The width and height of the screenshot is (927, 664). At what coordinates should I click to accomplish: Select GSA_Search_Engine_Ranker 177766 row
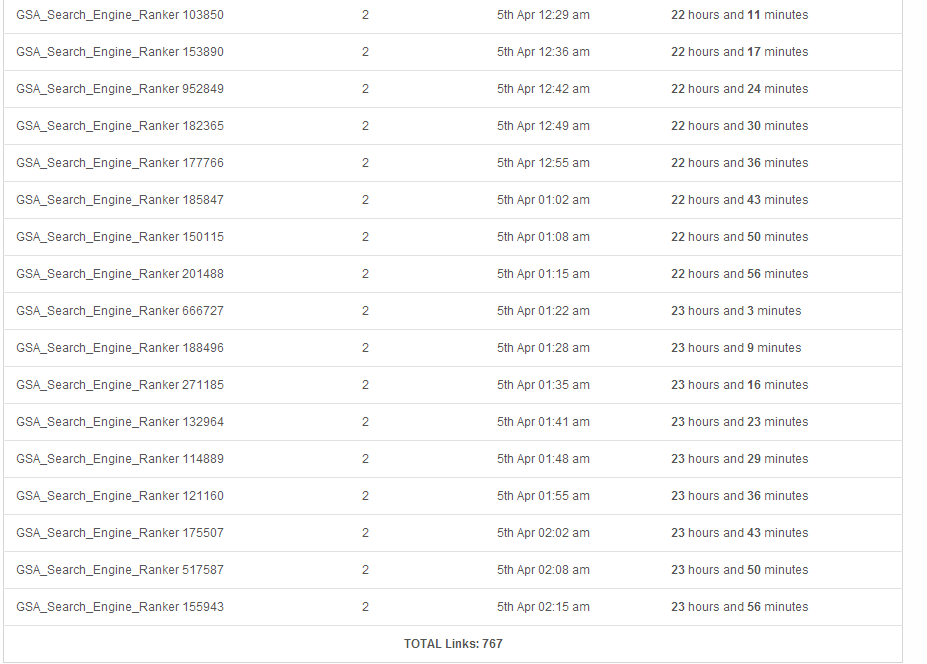coord(453,163)
